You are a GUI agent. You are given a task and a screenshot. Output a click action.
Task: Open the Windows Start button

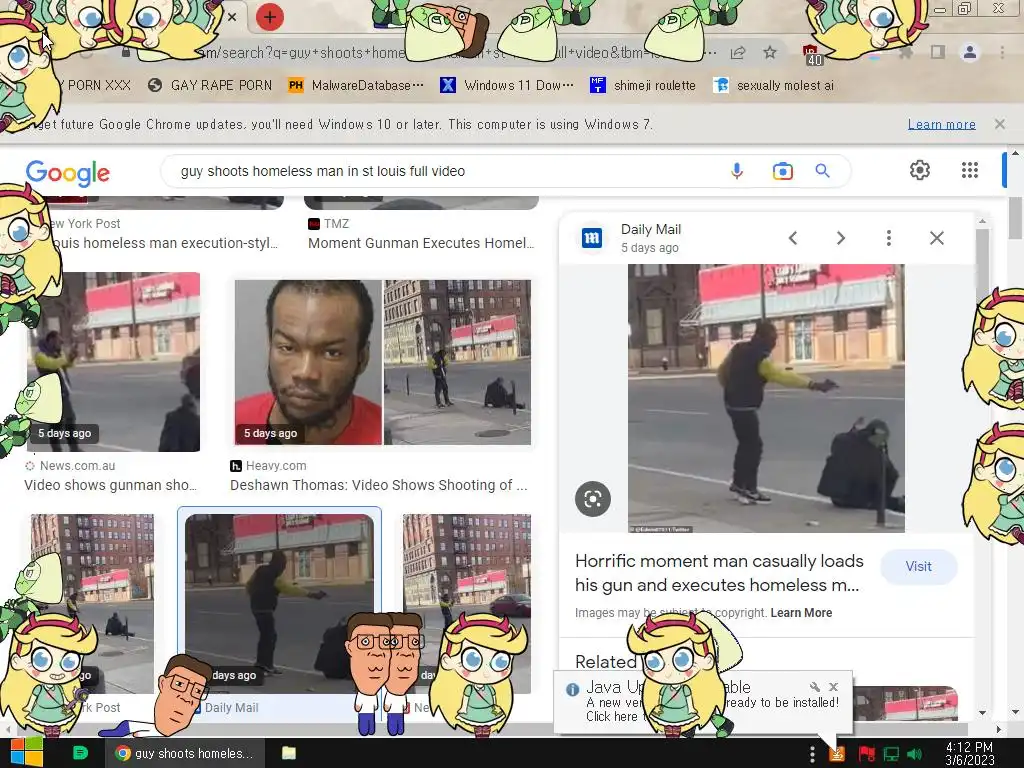coord(26,753)
